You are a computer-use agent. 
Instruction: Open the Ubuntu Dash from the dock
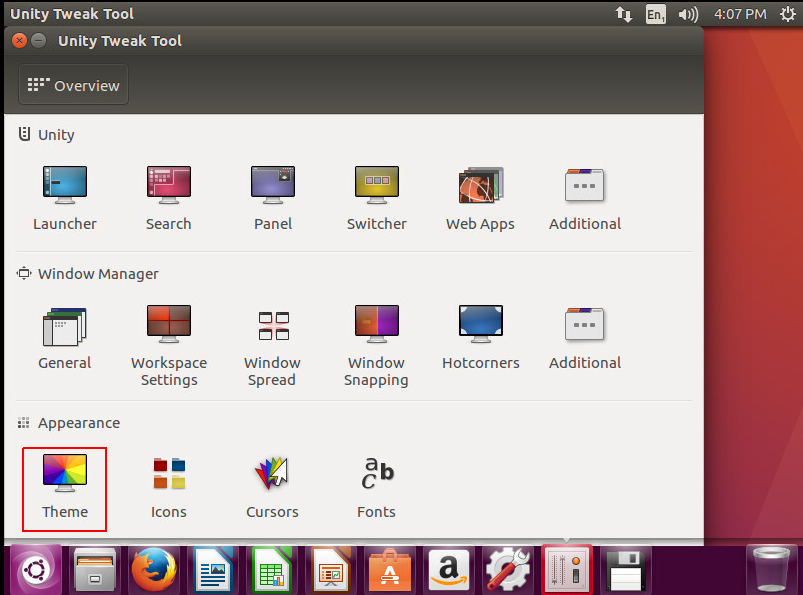click(x=34, y=569)
